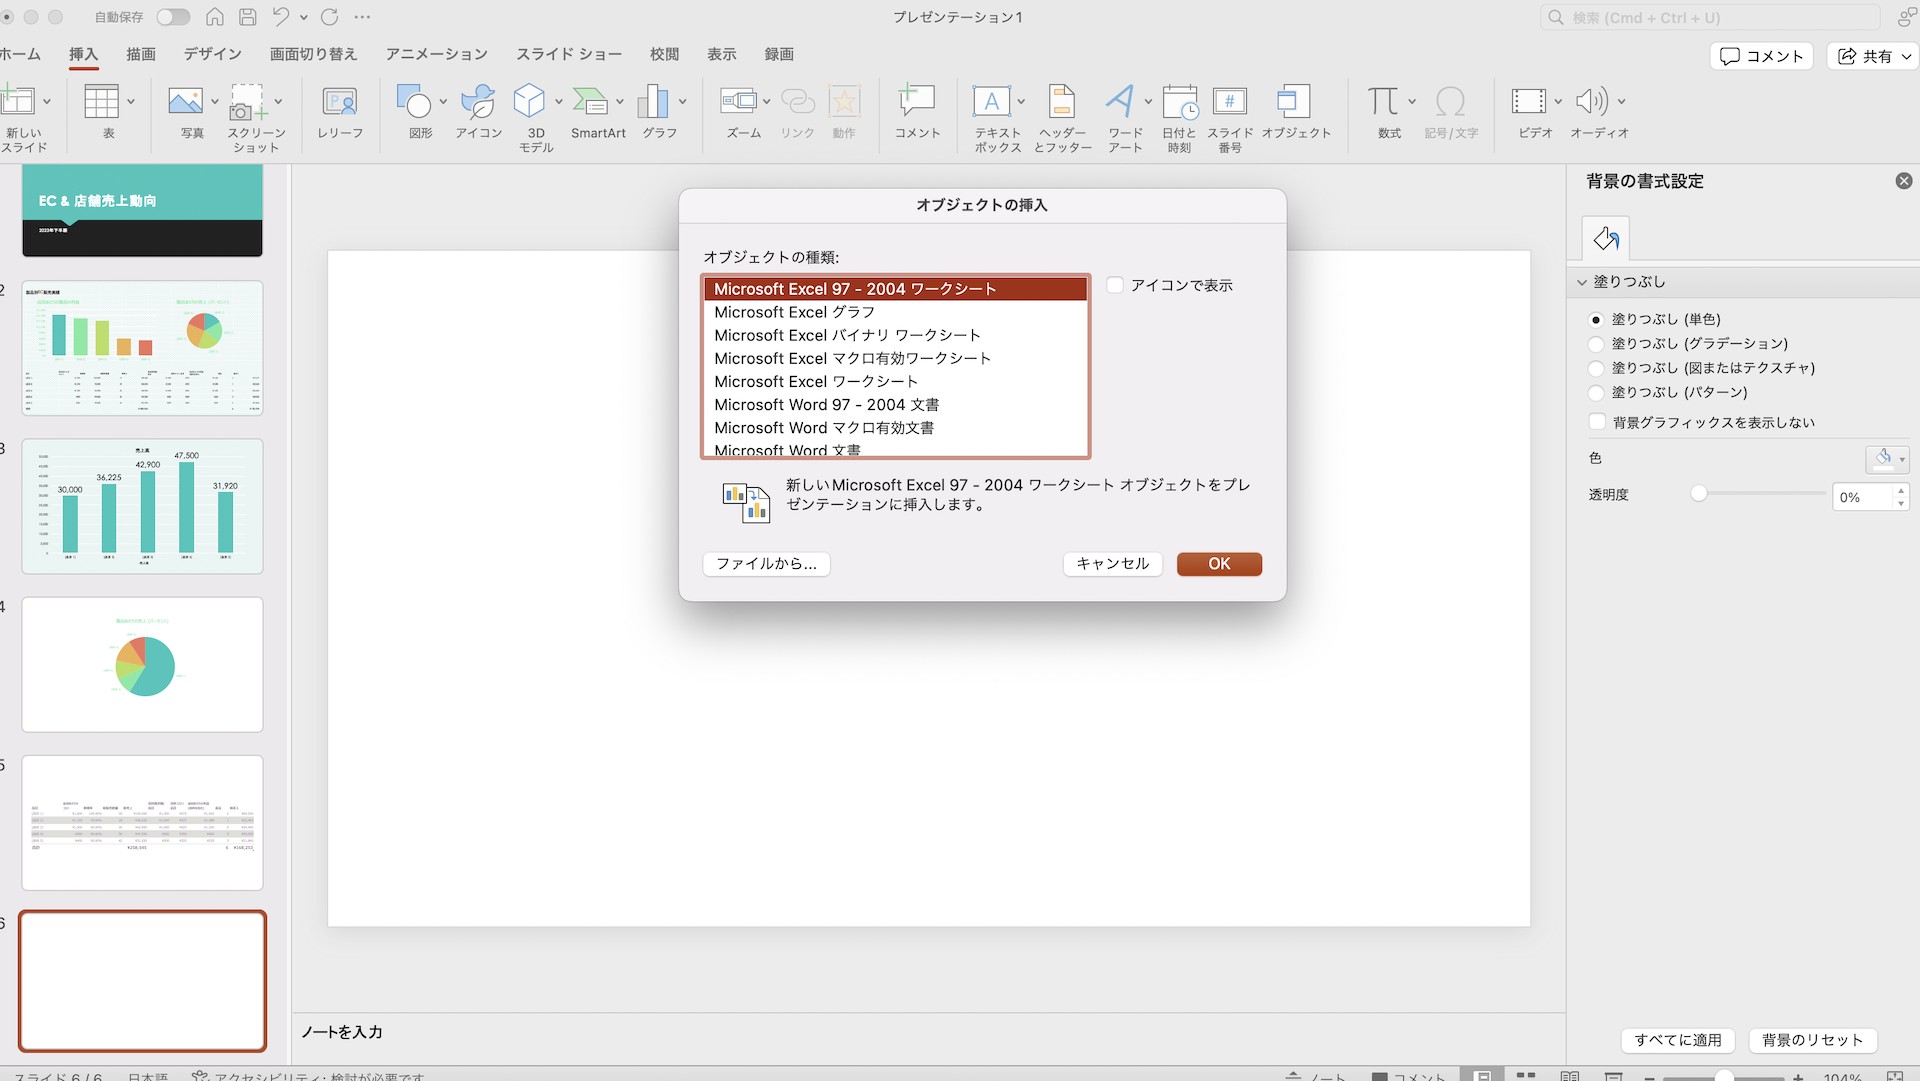Click 背景のリセット button
The image size is (1920, 1081).
click(x=1812, y=1040)
